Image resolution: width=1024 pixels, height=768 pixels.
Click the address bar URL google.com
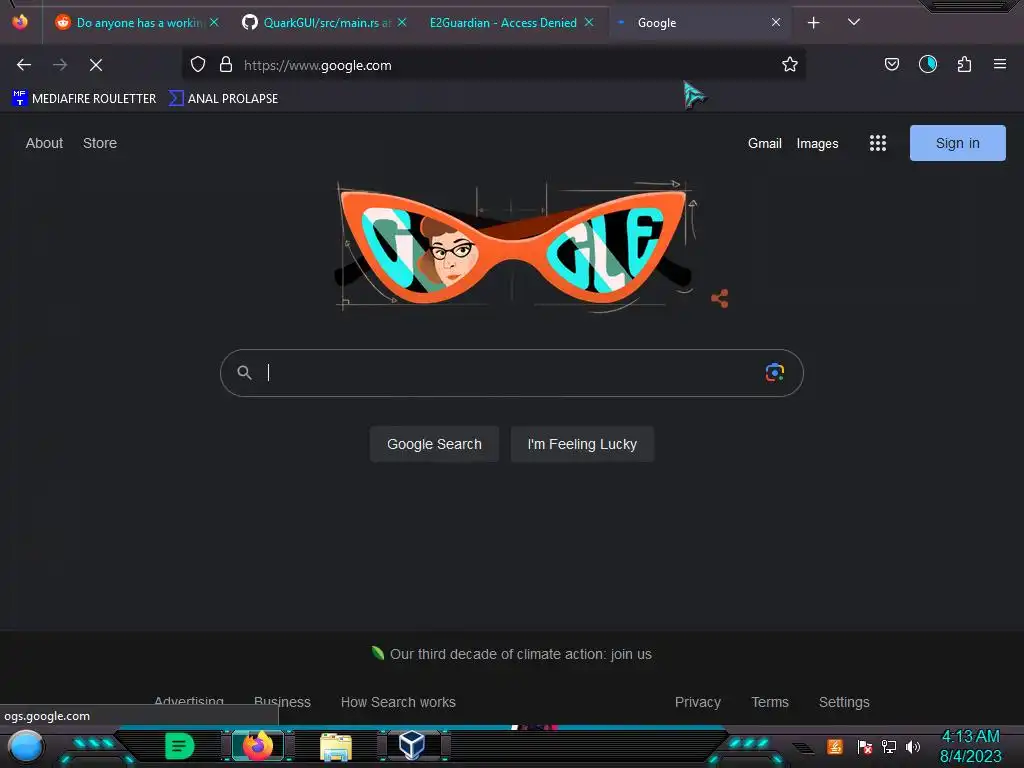point(317,65)
